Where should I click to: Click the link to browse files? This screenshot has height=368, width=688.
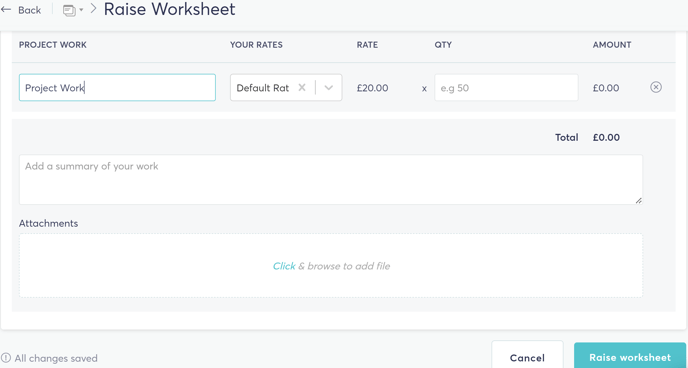tap(284, 266)
